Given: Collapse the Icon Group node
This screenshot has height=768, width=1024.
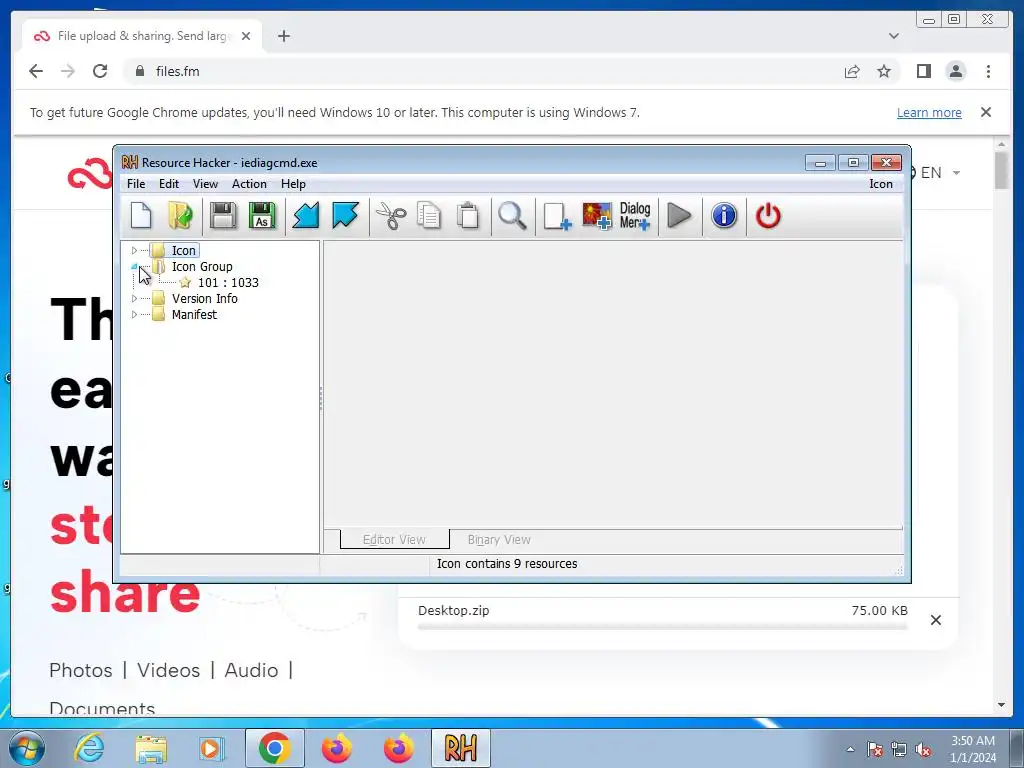Looking at the screenshot, I should point(134,266).
